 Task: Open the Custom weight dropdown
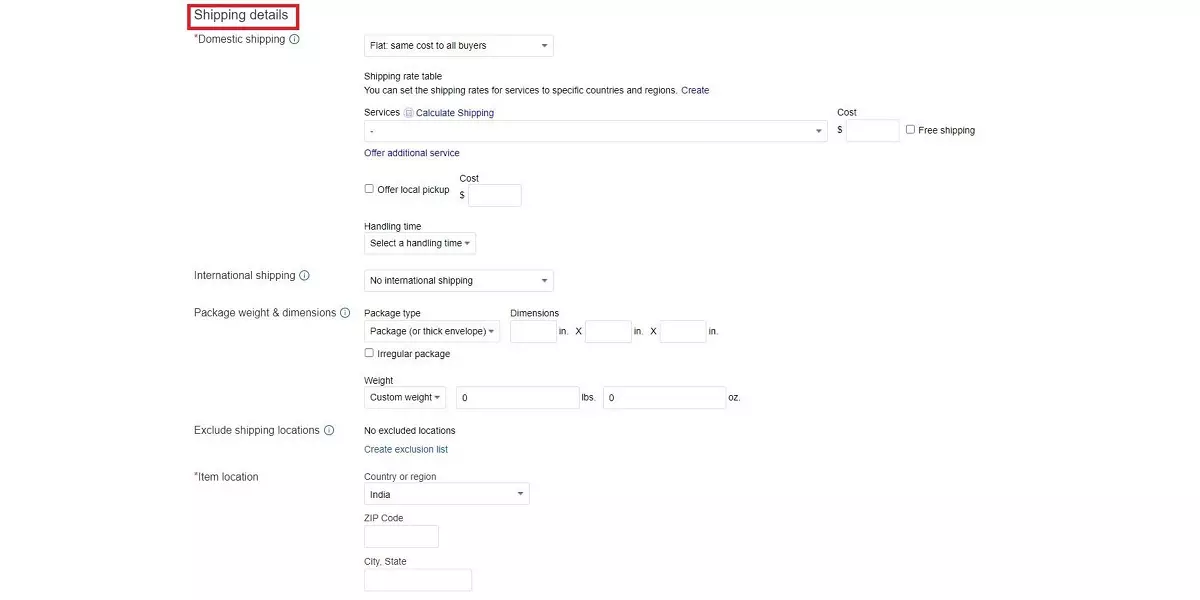tap(404, 397)
